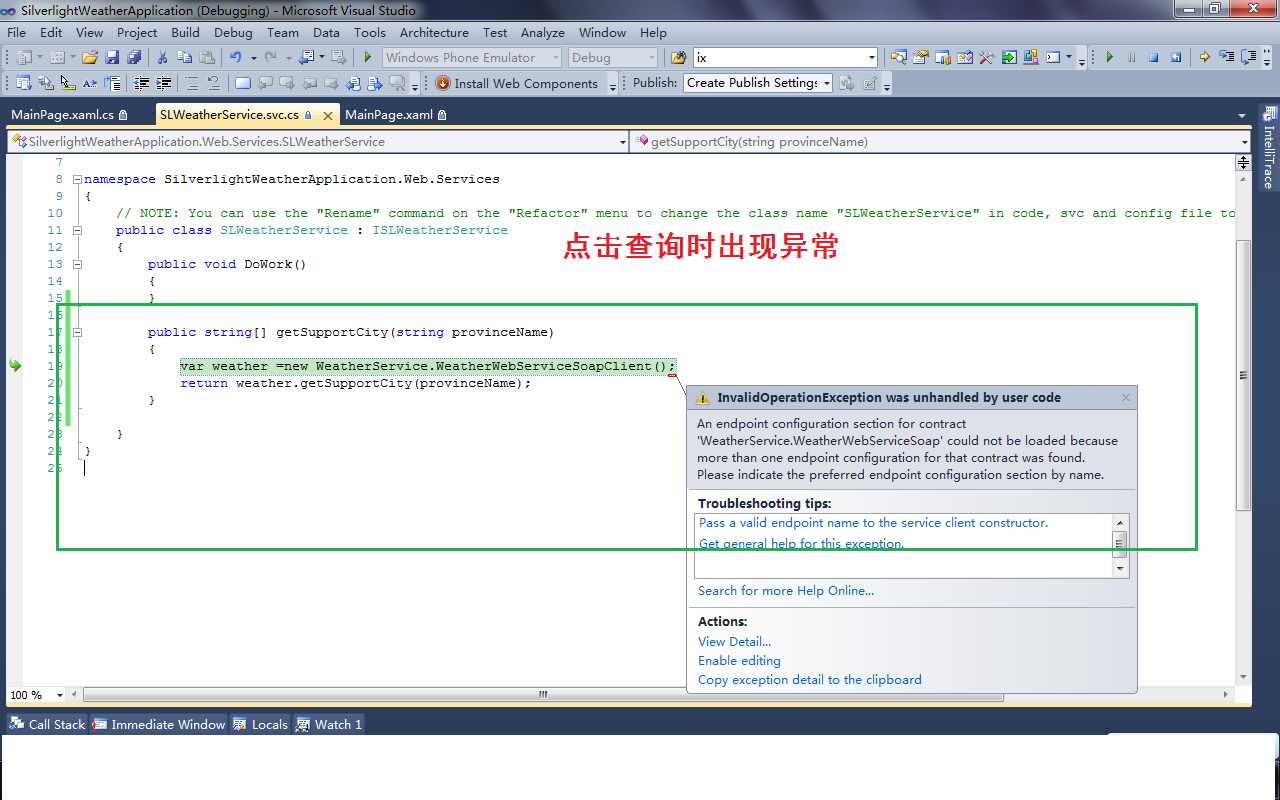Open the Properties Window toolbar icon

[x=921, y=57]
